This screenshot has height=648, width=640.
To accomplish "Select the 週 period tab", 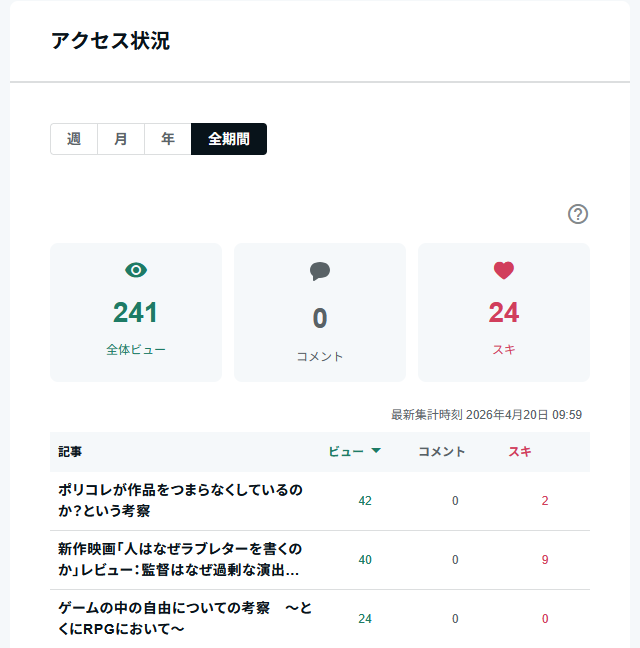I will (x=74, y=139).
